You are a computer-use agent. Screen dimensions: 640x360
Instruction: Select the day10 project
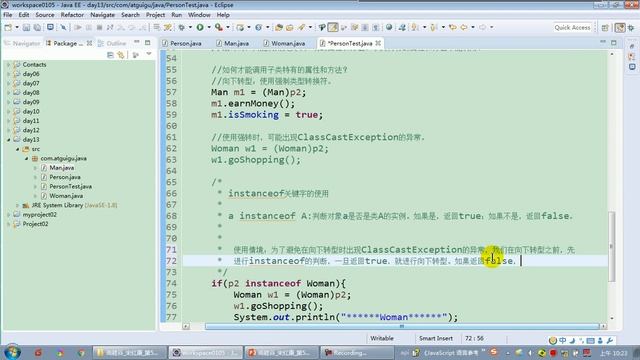[x=31, y=111]
